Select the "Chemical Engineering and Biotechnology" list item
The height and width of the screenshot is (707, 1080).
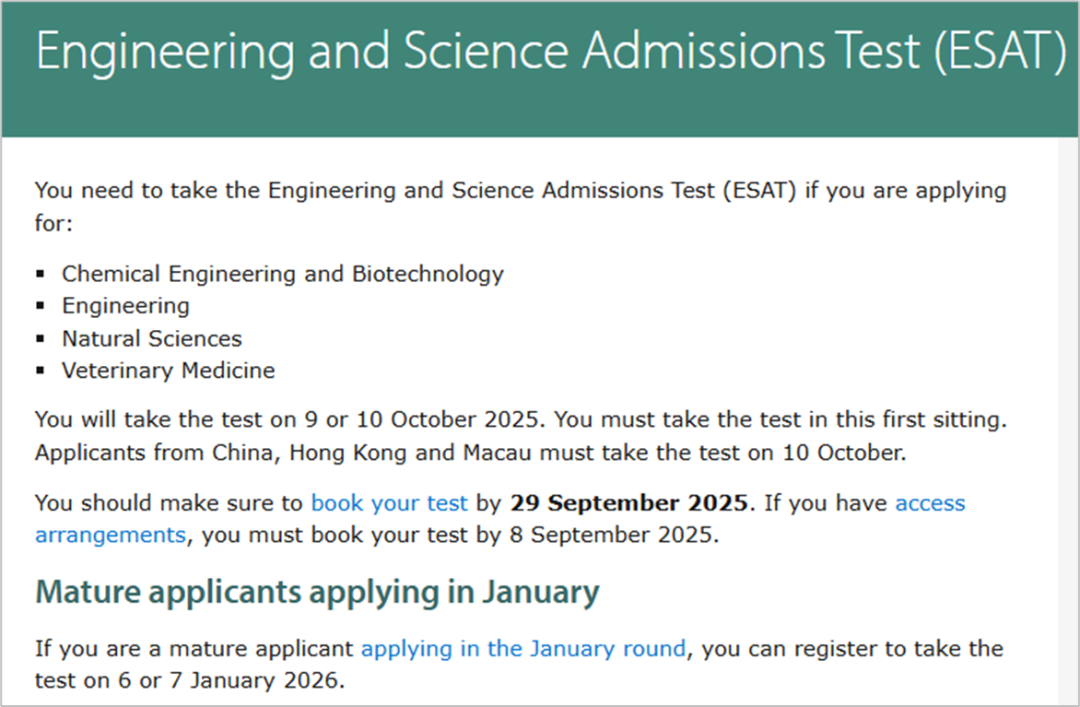[x=283, y=273]
